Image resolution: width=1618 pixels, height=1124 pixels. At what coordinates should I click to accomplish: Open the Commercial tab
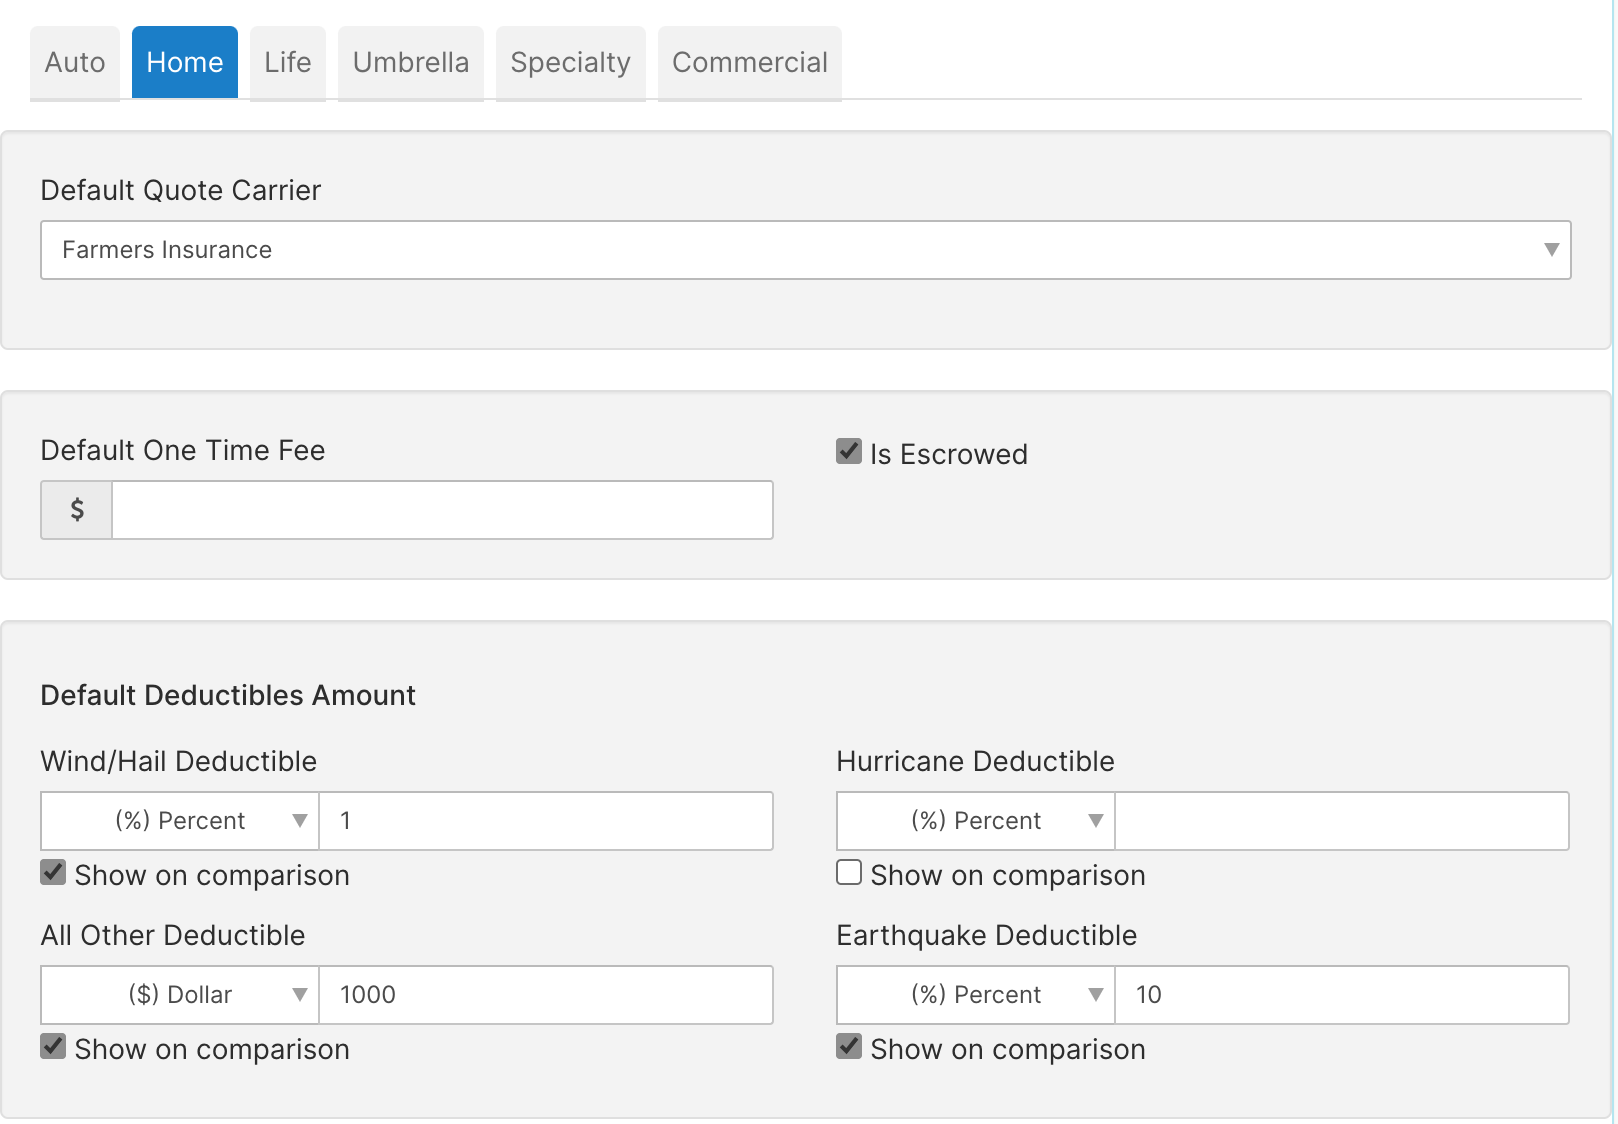tap(749, 62)
